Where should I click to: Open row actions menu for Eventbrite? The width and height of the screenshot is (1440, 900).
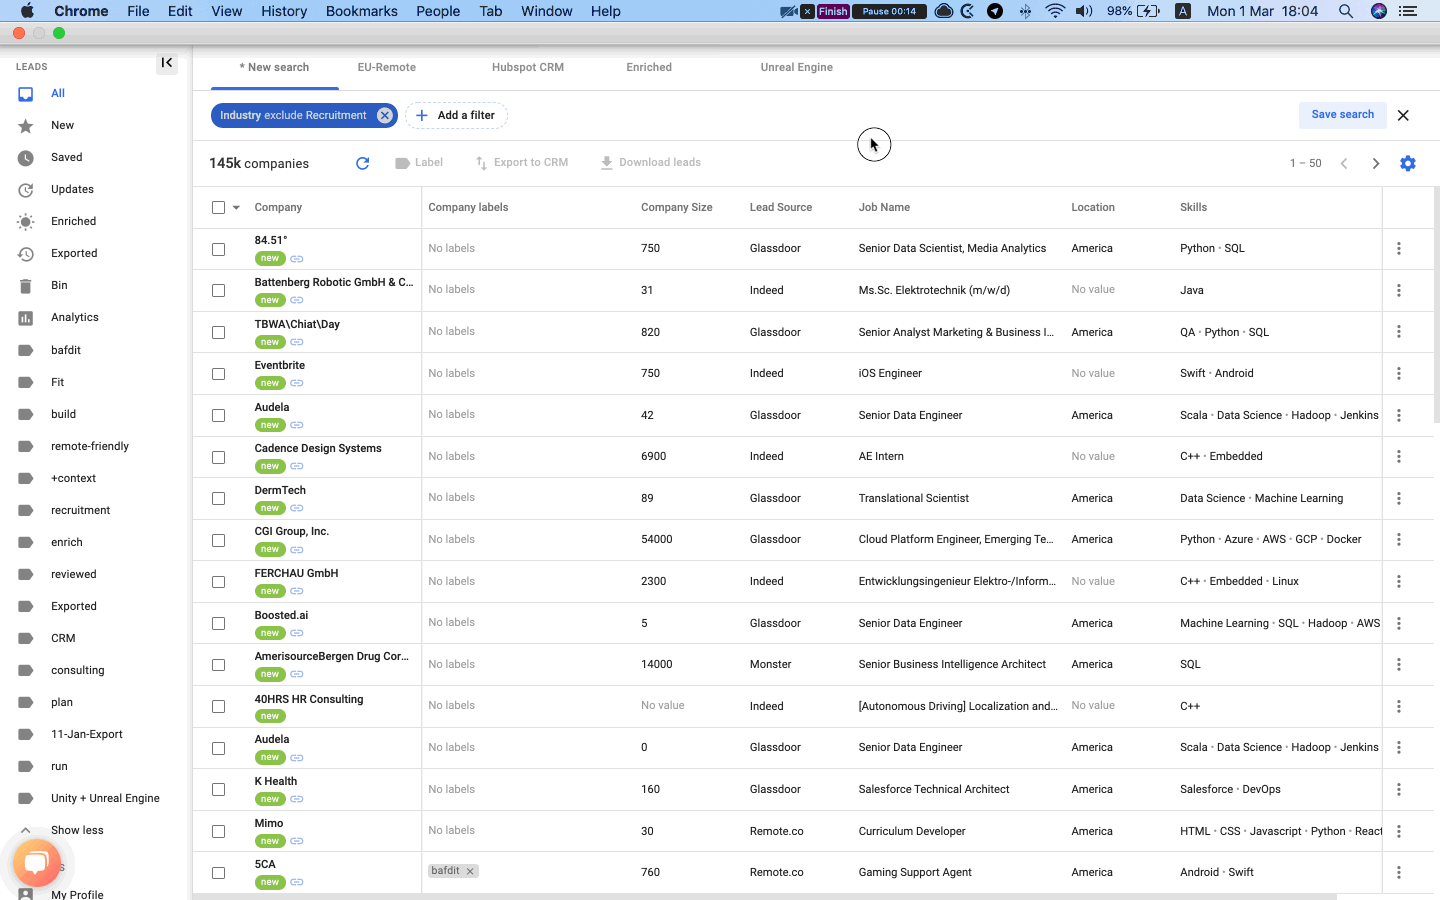[1399, 374]
